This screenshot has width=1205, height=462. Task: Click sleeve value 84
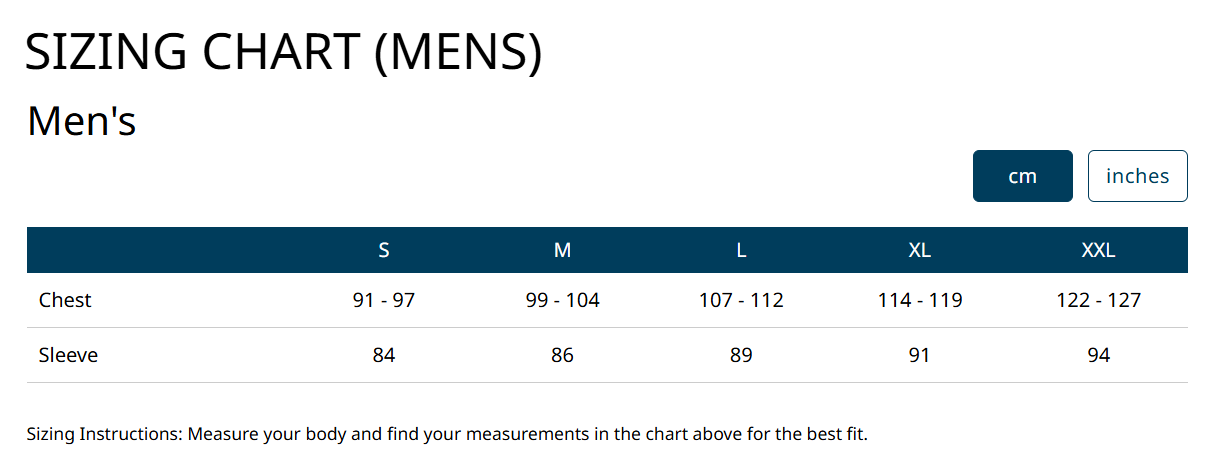click(x=384, y=355)
